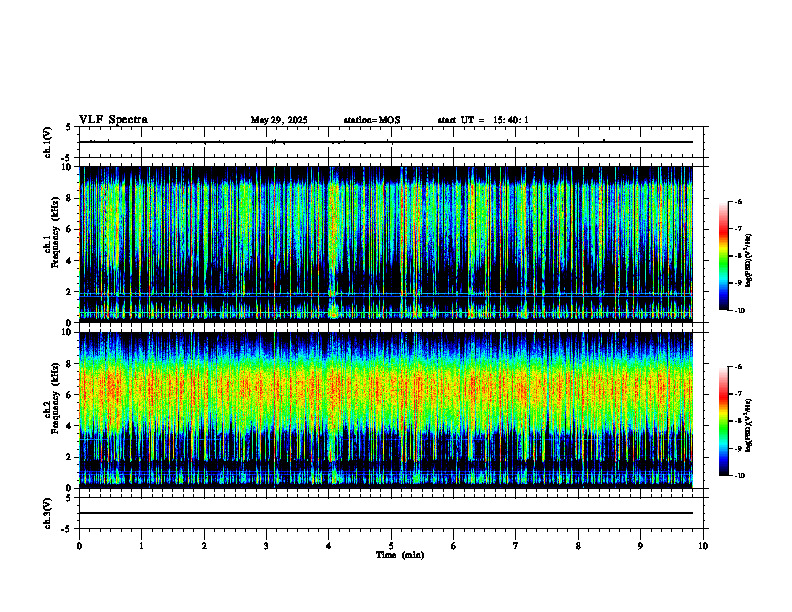The width and height of the screenshot is (792, 612).
Task: Click the "-6" label on ch.1 colorbar
Action: tap(738, 201)
